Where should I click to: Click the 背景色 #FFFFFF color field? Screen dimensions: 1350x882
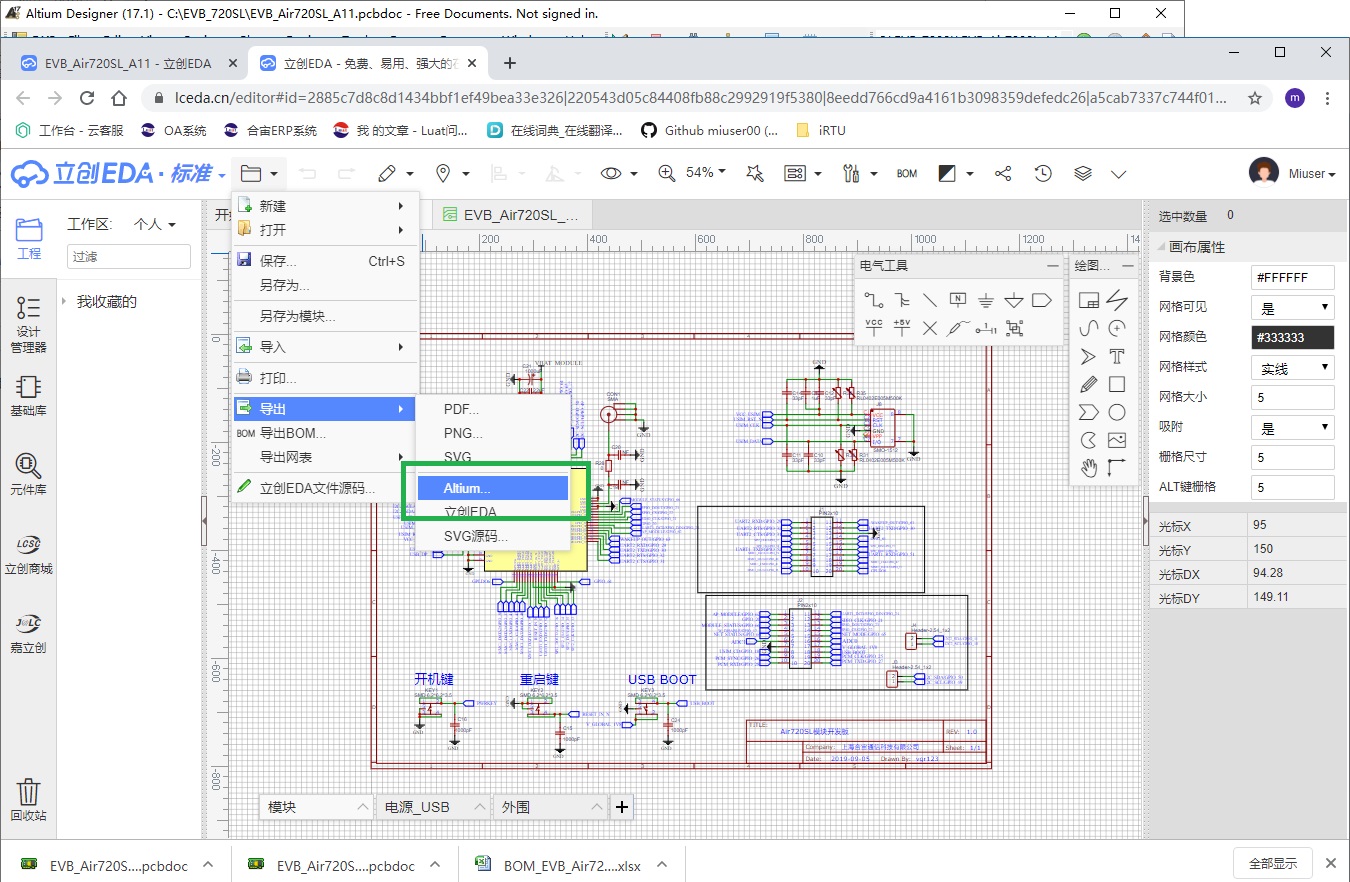1293,277
